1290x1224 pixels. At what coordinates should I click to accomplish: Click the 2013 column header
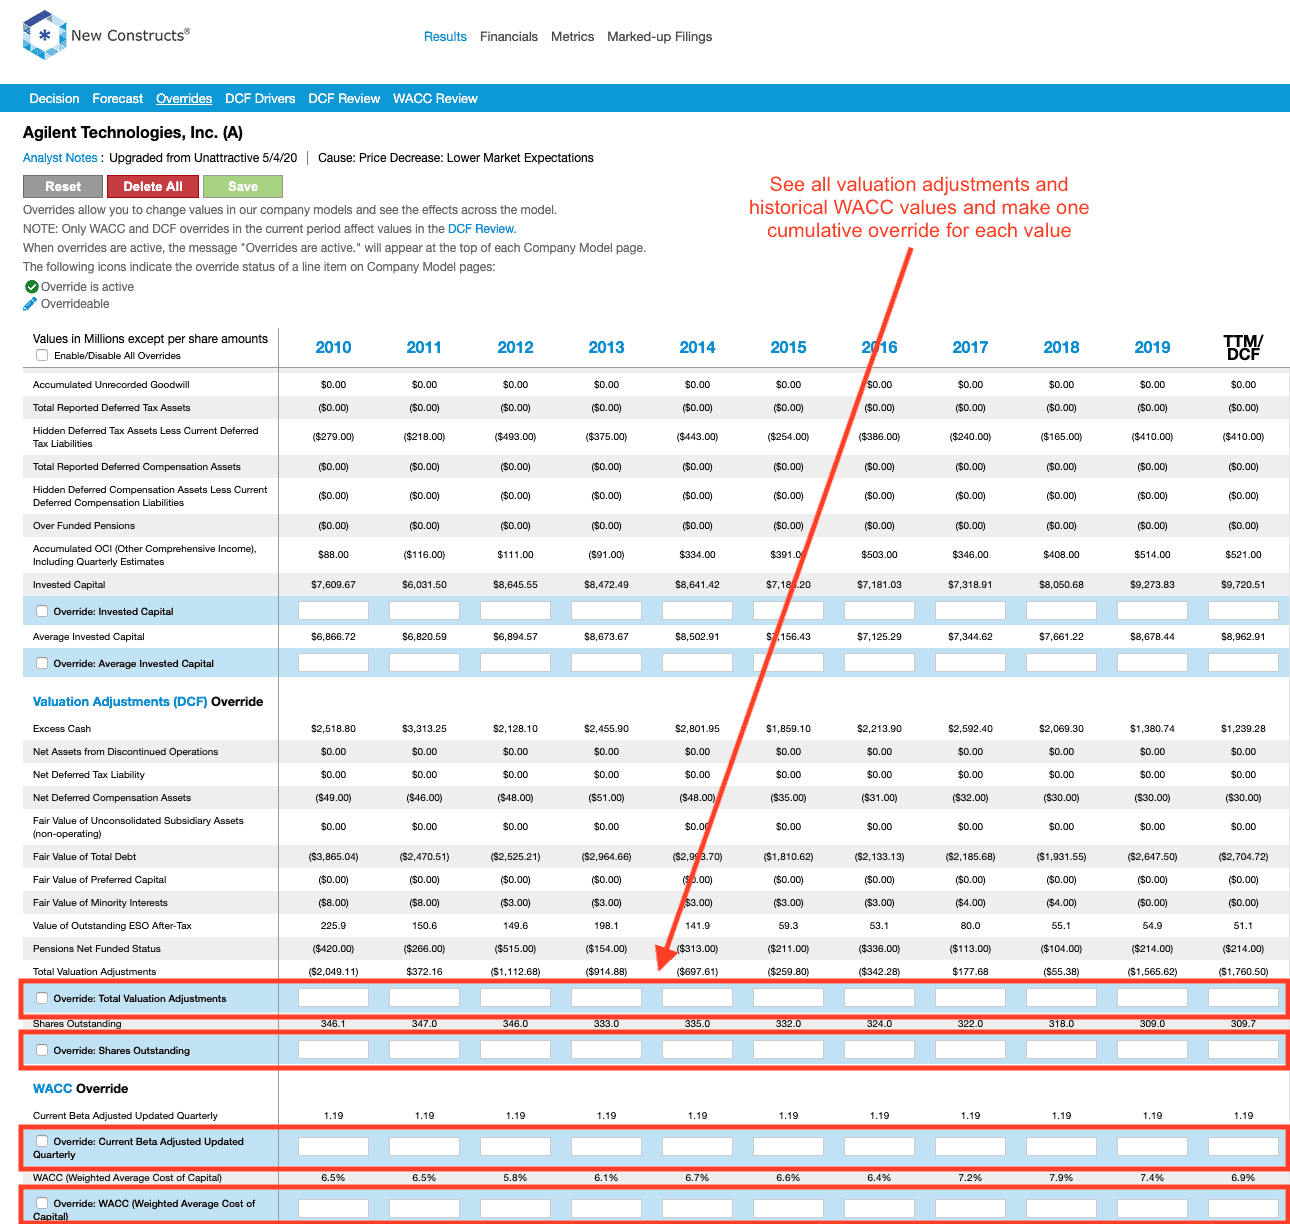pos(606,347)
